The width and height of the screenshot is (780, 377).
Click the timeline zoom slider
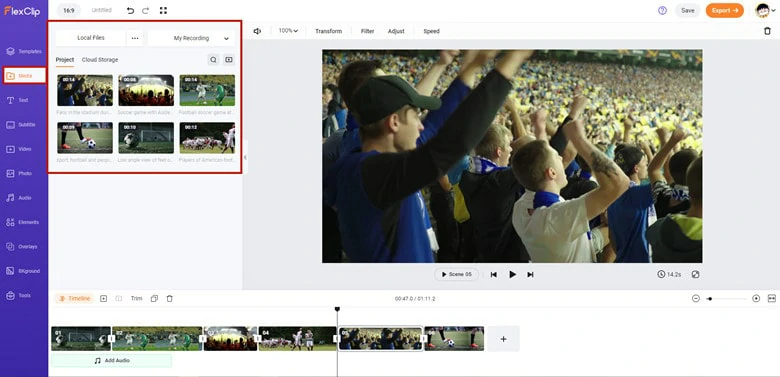726,298
